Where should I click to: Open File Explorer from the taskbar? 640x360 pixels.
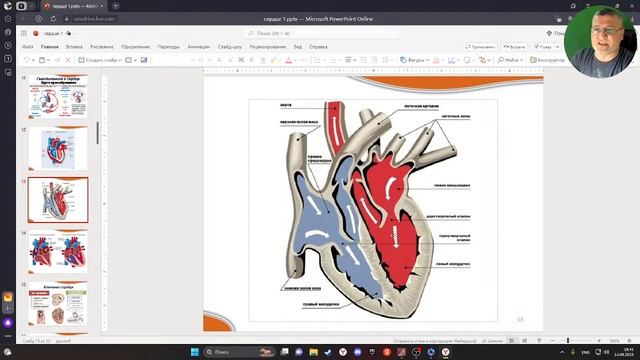tap(313, 352)
